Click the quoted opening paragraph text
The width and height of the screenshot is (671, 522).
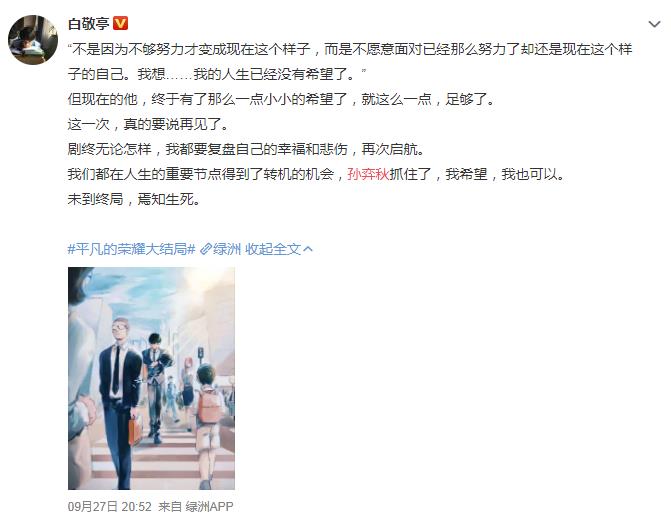coord(350,62)
